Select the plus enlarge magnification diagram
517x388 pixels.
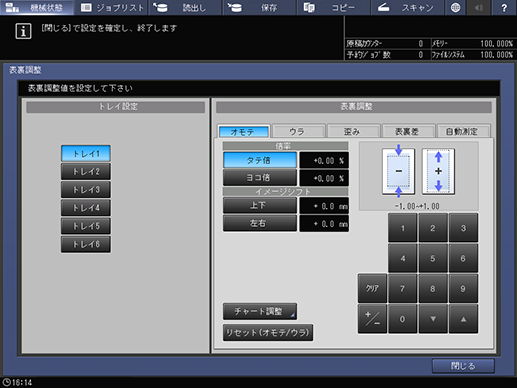pyautogui.click(x=438, y=171)
